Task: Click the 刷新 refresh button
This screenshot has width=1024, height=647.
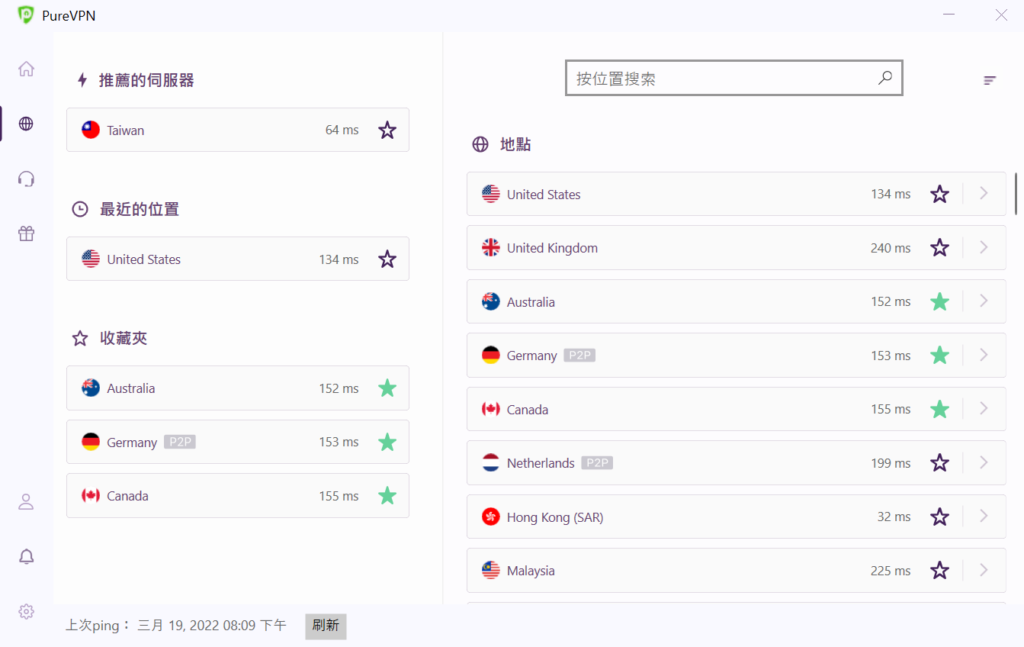Action: point(325,625)
